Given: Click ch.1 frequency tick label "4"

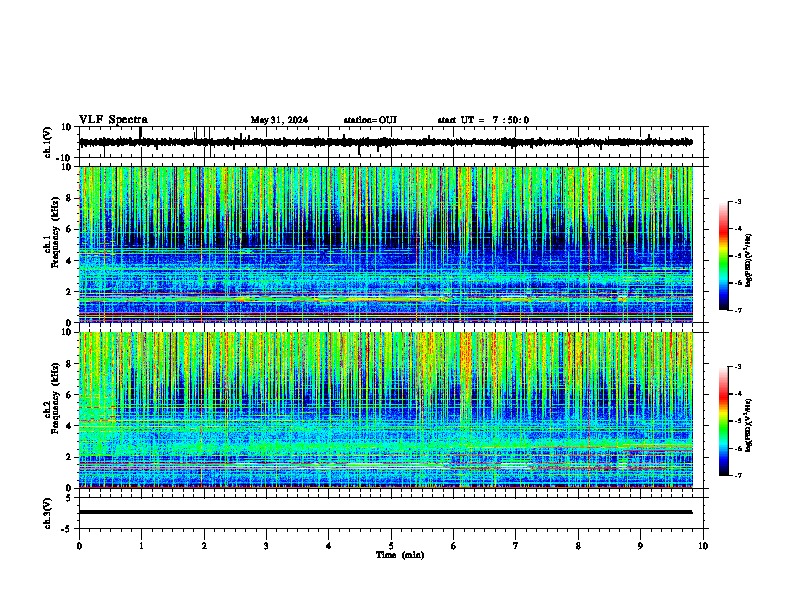Looking at the screenshot, I should click(69, 261).
